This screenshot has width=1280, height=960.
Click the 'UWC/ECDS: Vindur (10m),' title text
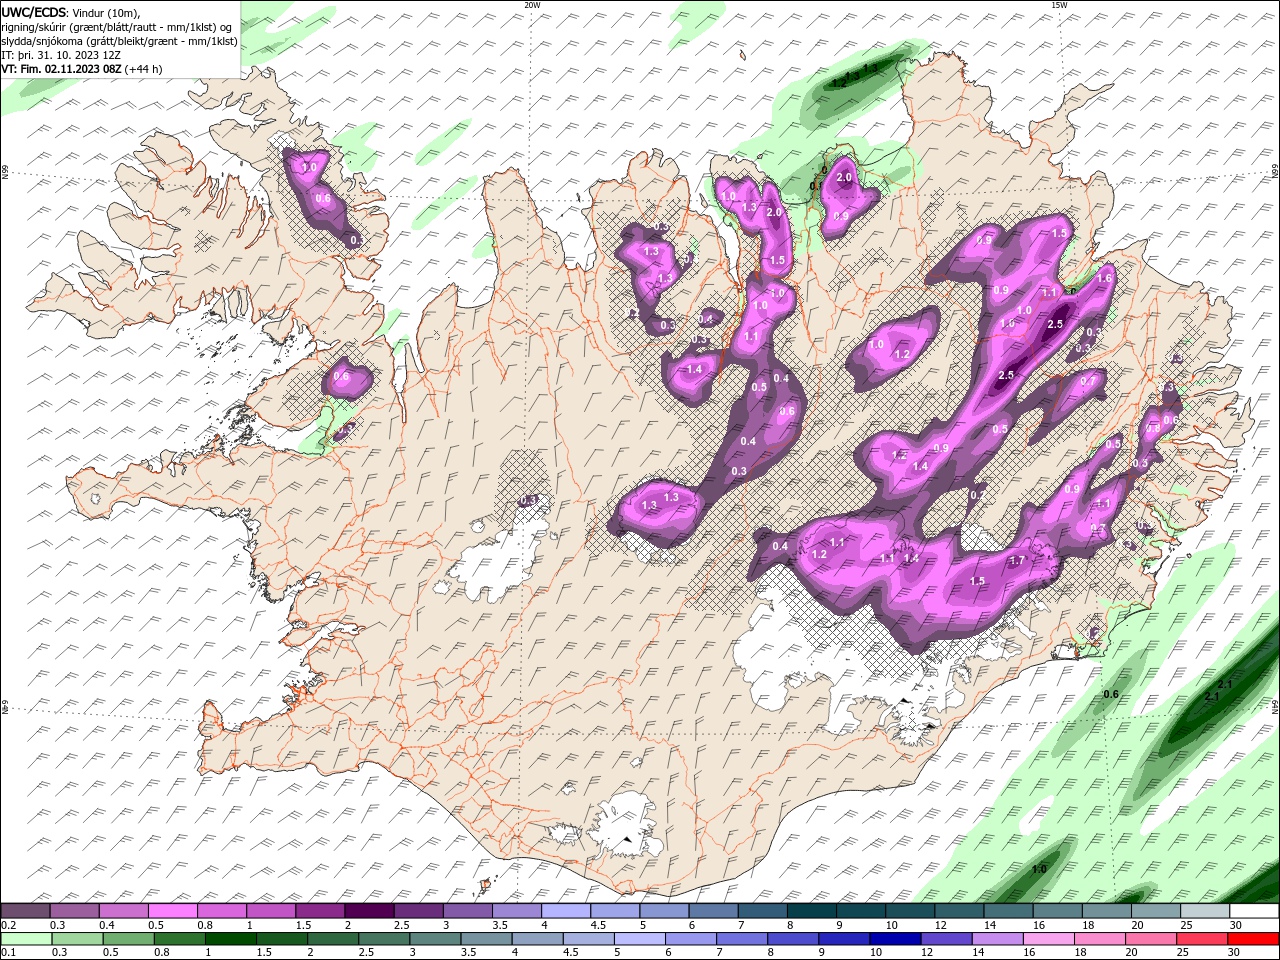click(x=72, y=12)
